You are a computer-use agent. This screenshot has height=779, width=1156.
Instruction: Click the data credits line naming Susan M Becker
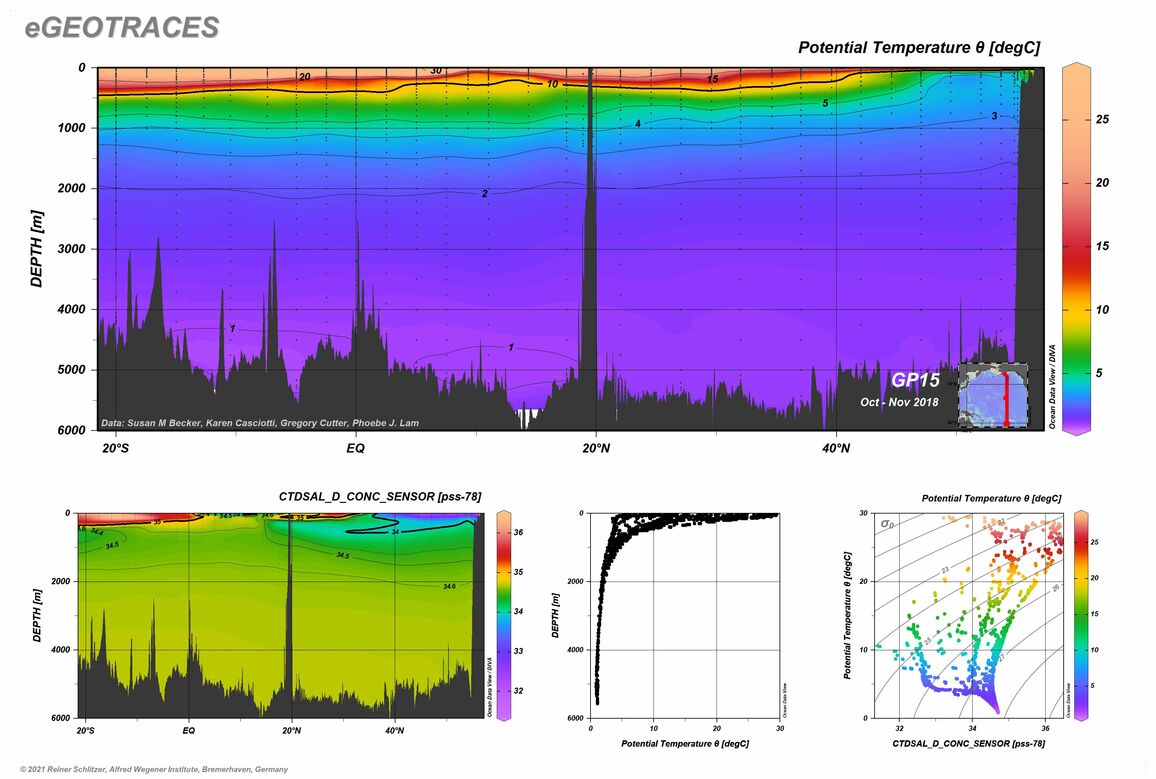260,423
